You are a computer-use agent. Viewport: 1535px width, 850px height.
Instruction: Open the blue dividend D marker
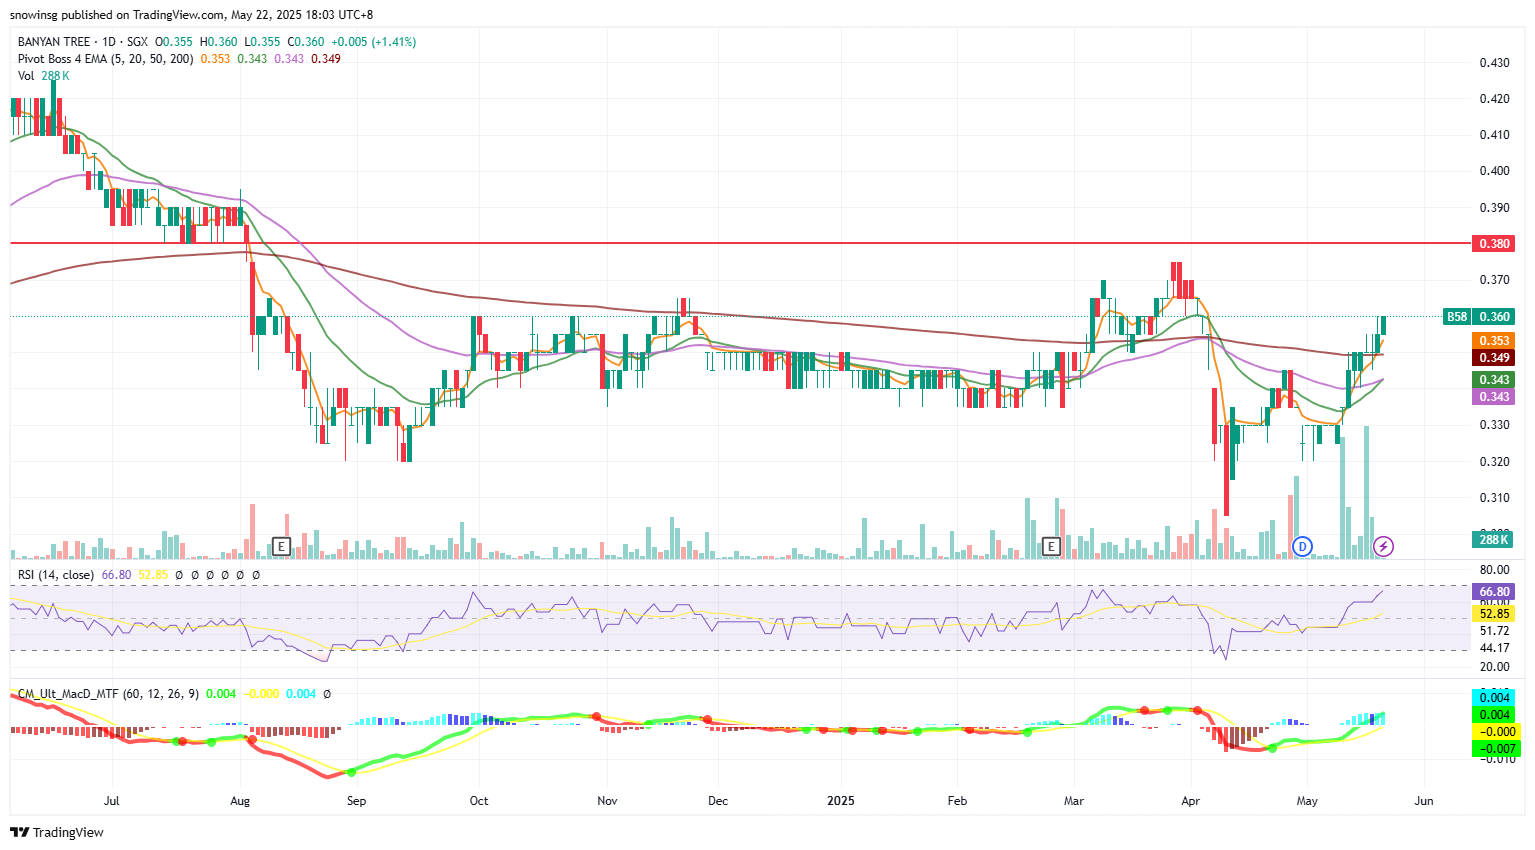click(x=1302, y=546)
